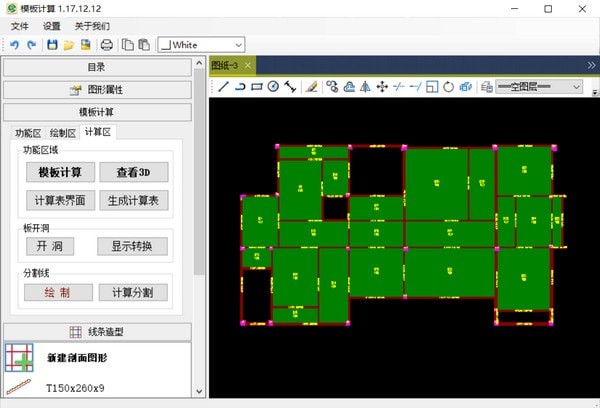Click the 生成计算表 button
The image size is (600, 408).
tap(134, 200)
